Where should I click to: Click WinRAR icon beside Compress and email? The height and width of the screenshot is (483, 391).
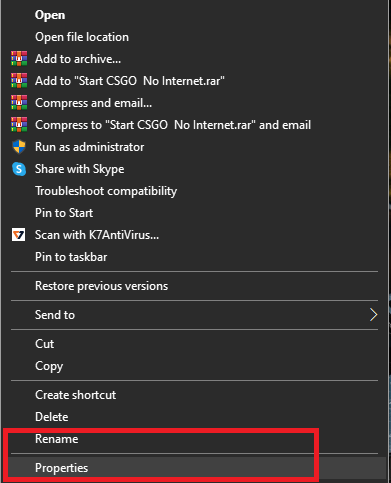point(19,103)
